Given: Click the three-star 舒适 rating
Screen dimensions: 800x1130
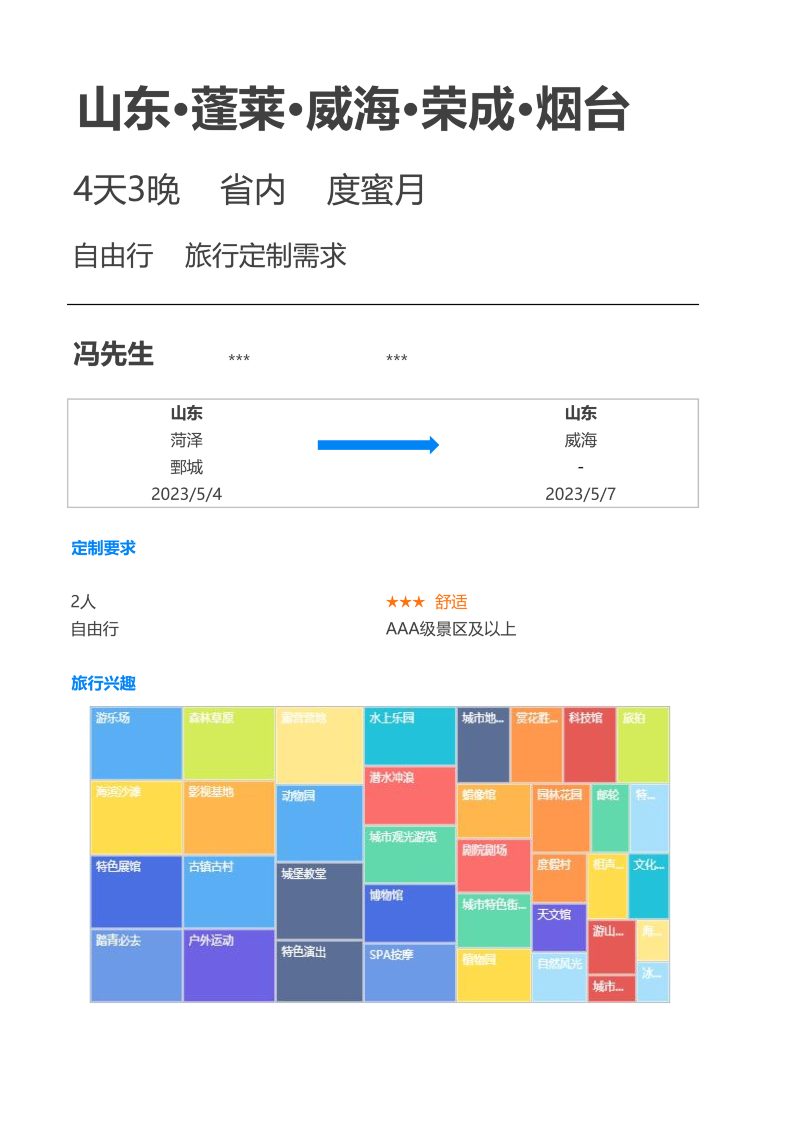Looking at the screenshot, I should (427, 602).
